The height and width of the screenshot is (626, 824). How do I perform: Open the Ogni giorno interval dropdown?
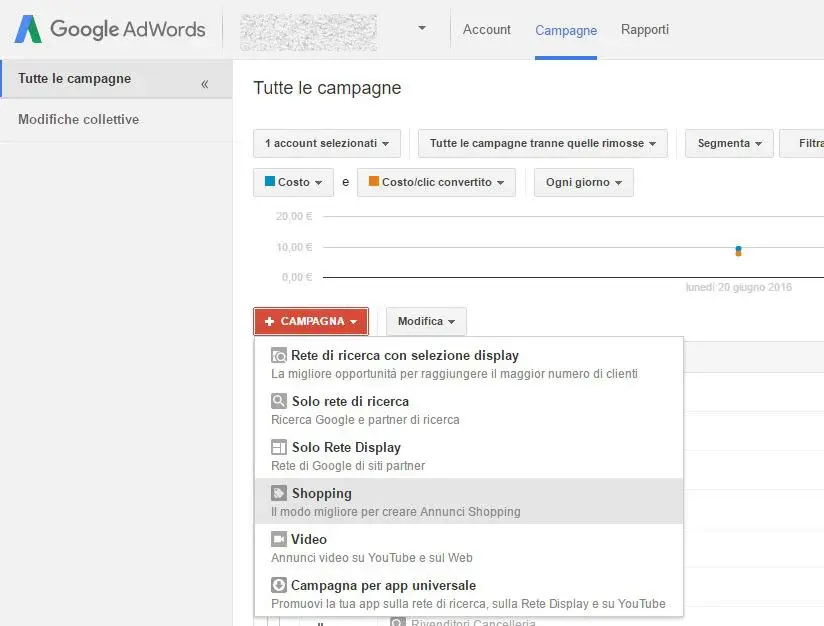[x=584, y=182]
